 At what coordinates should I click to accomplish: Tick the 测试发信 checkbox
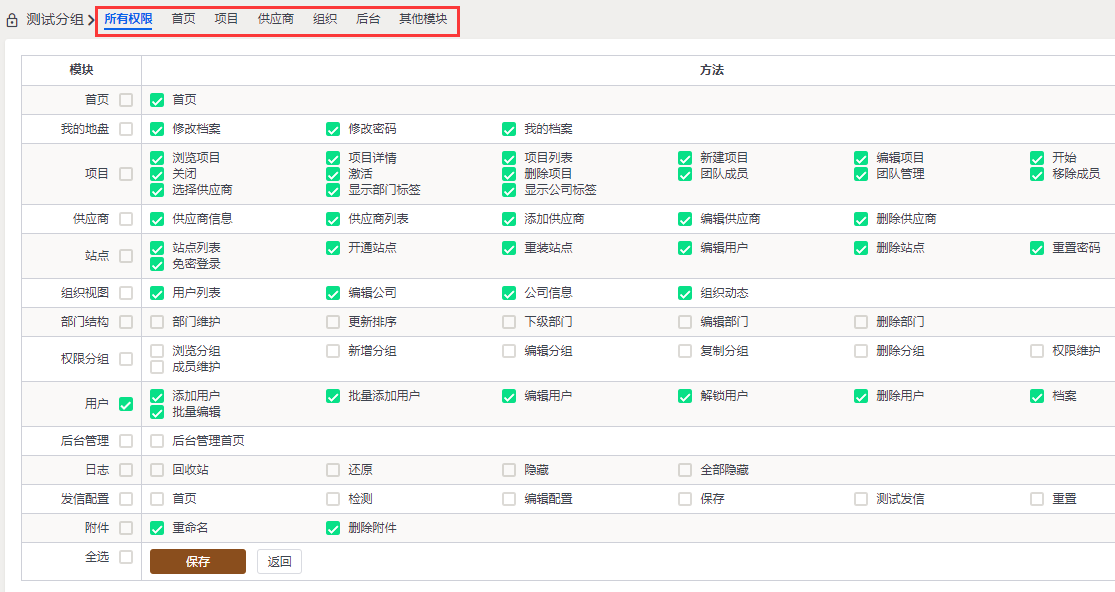point(860,500)
